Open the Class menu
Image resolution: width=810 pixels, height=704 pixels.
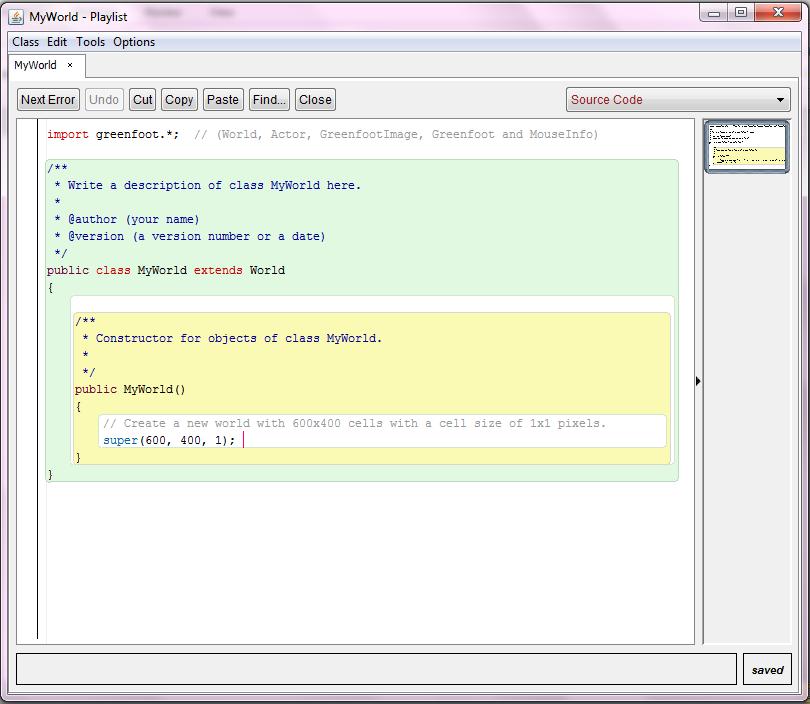[25, 42]
